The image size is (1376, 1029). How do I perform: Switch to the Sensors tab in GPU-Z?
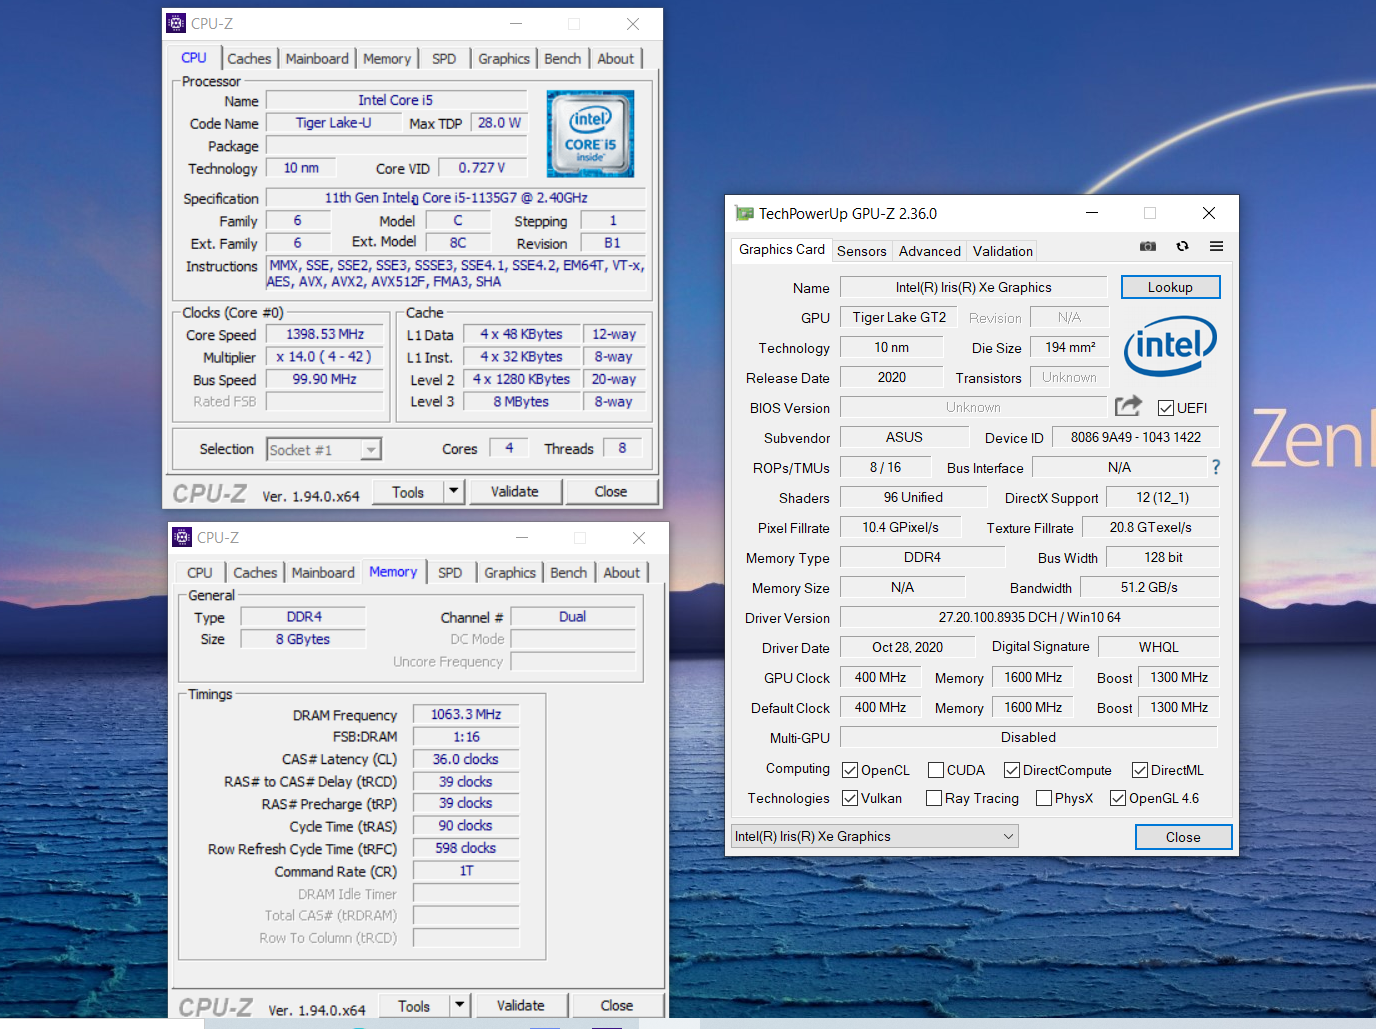862,251
